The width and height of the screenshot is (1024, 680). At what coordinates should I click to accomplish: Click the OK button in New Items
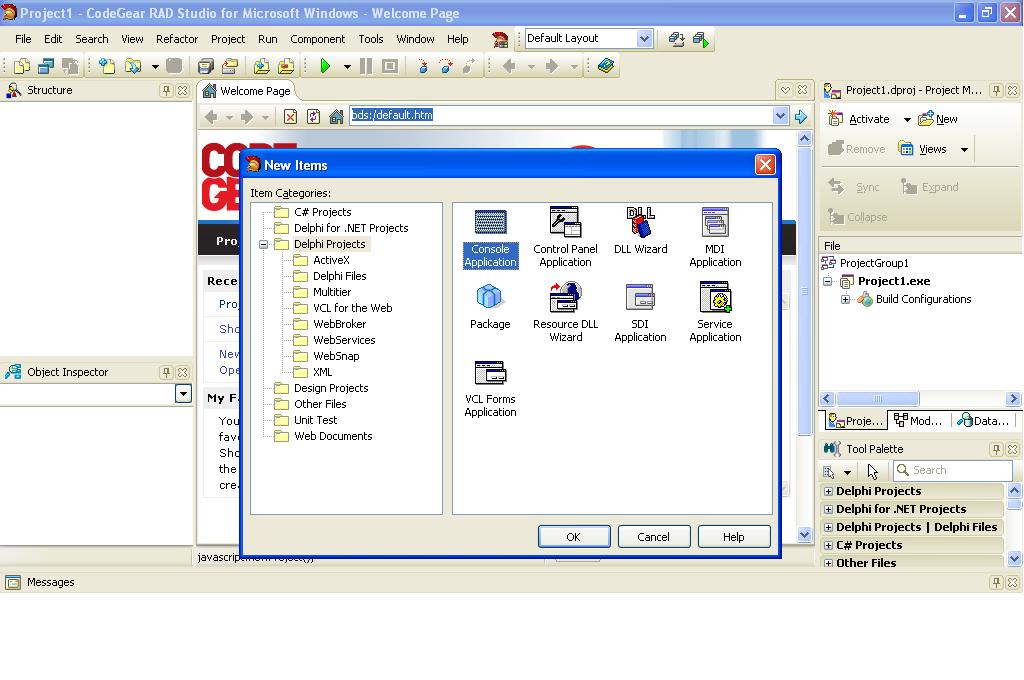pyautogui.click(x=573, y=537)
